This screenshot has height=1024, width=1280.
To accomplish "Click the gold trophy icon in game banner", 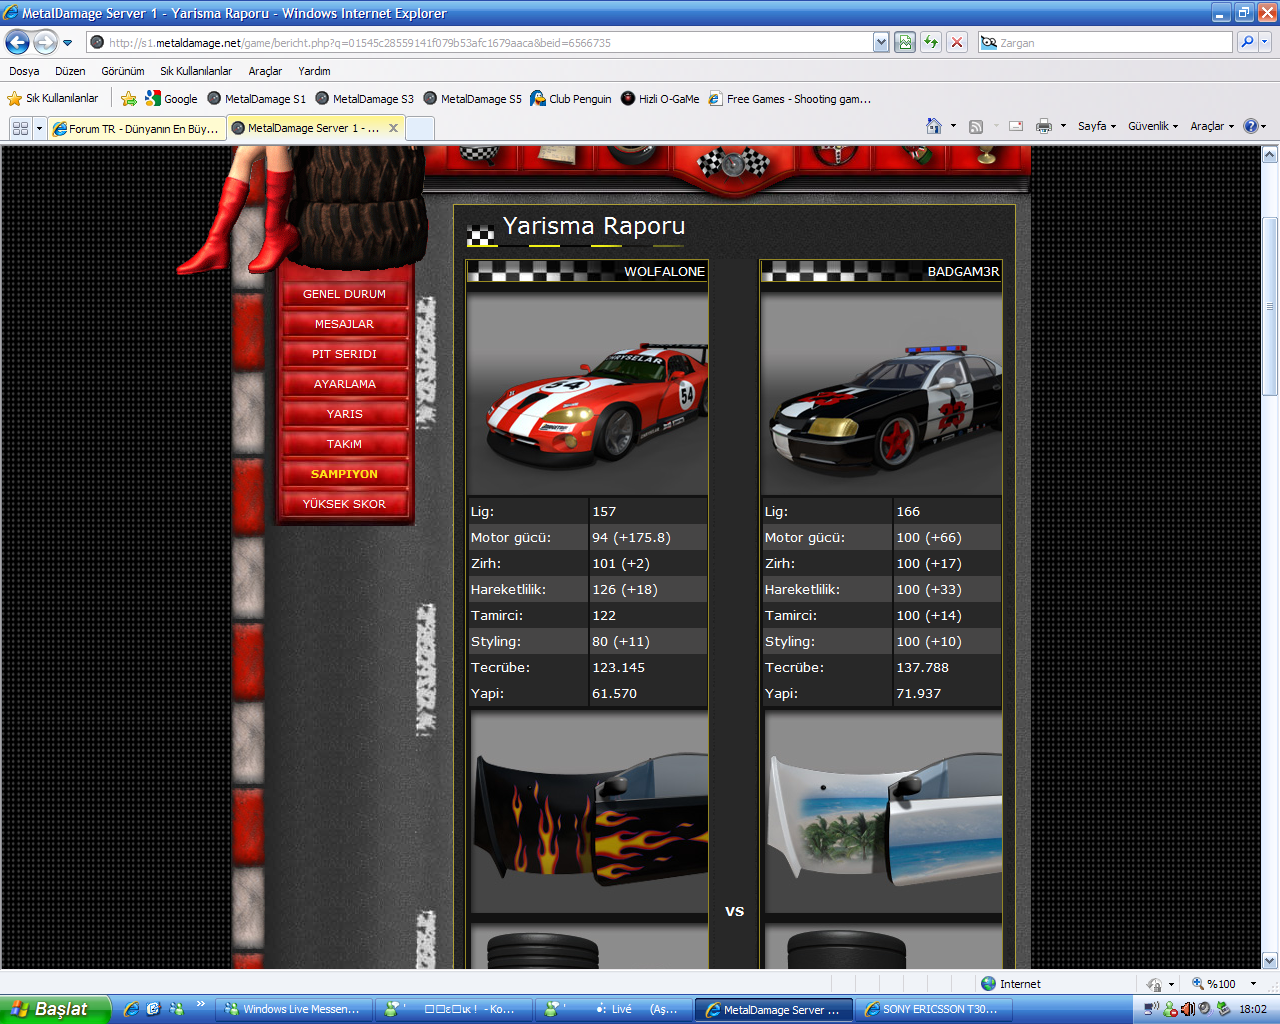I will (987, 155).
